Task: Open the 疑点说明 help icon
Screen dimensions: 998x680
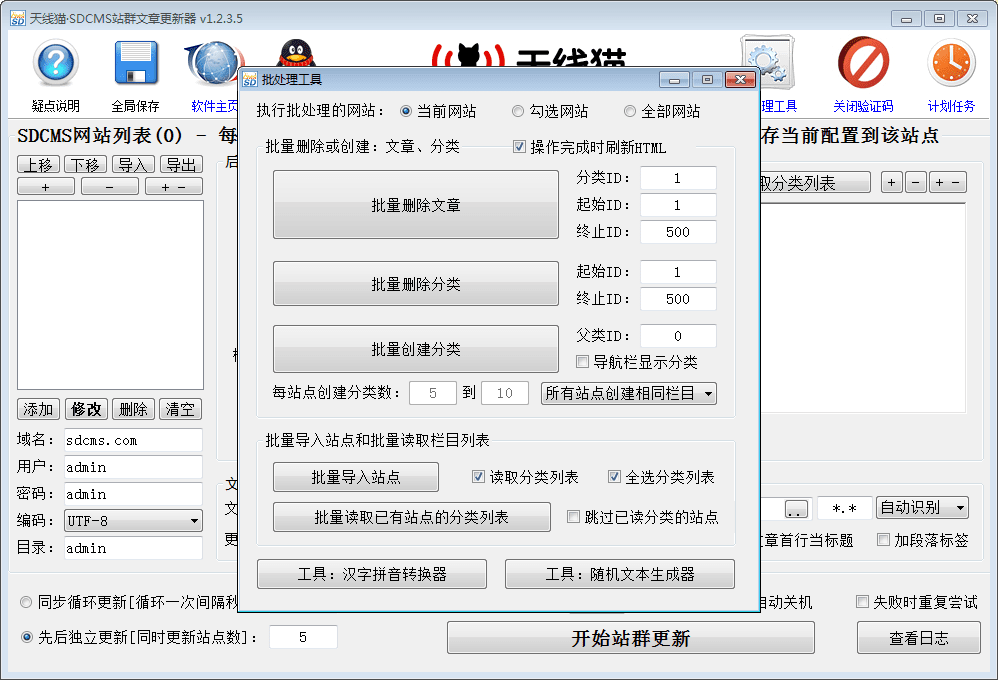Action: [56, 62]
